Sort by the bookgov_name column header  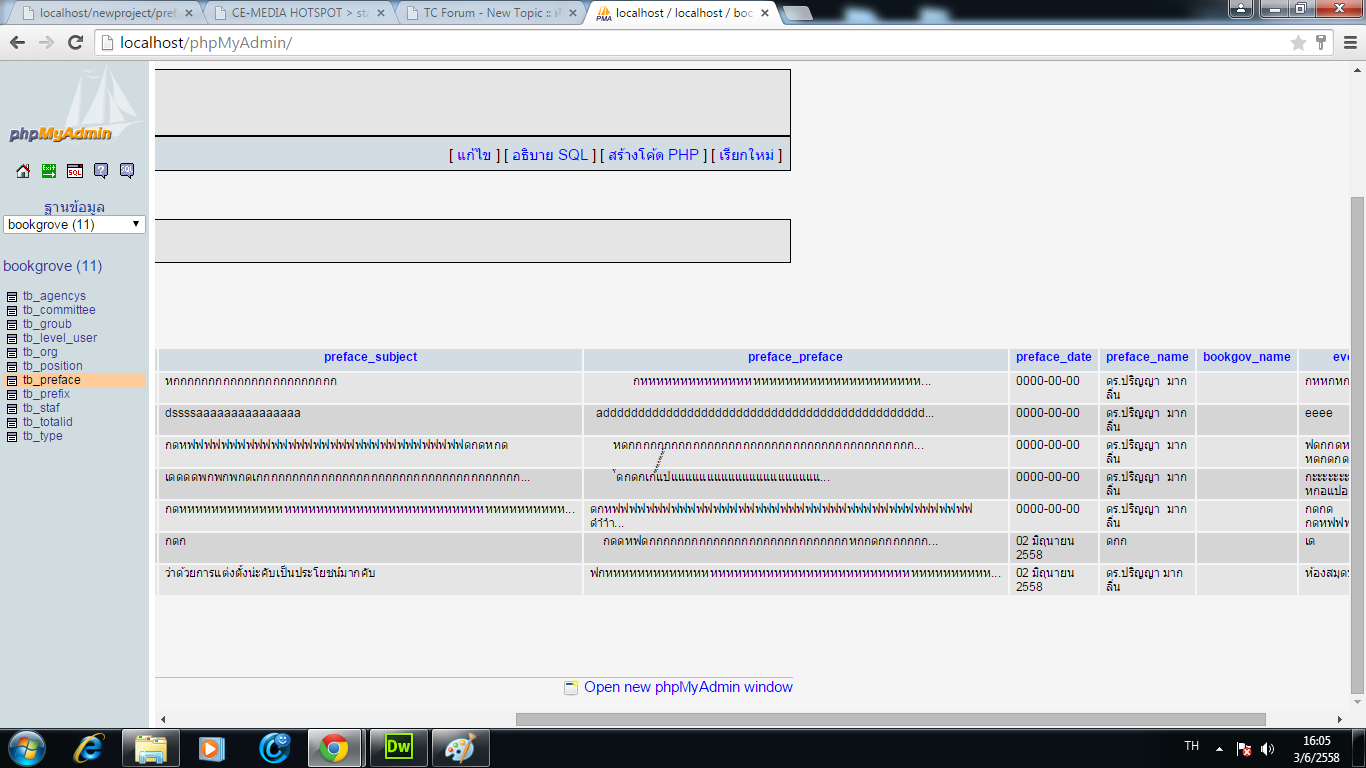(x=1247, y=357)
